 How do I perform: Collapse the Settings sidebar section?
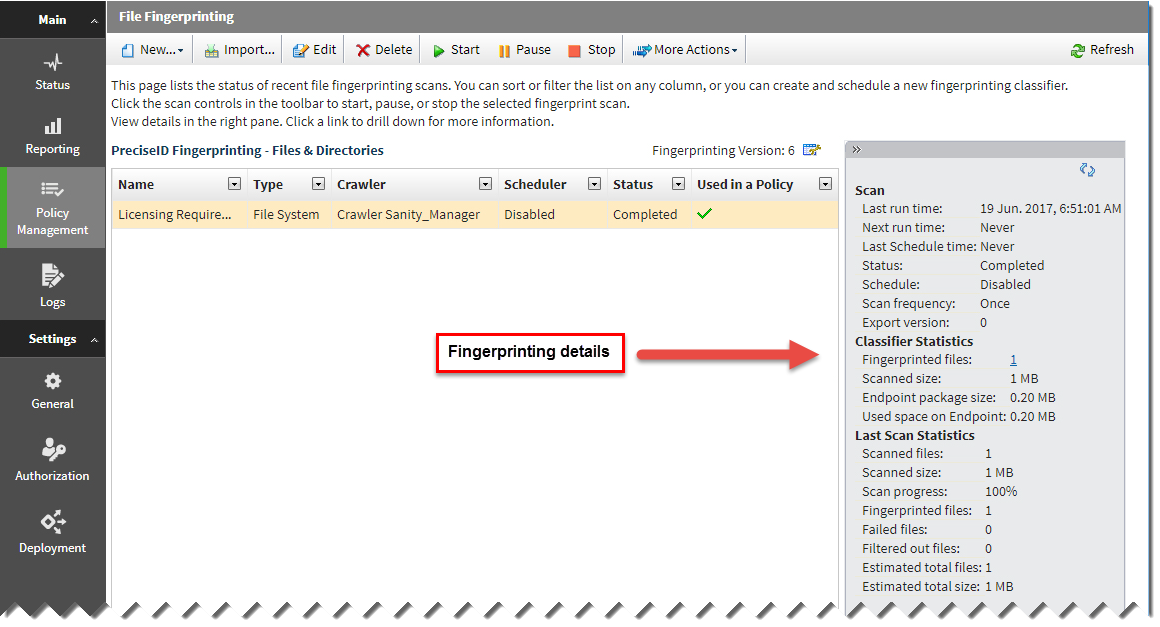[x=94, y=339]
